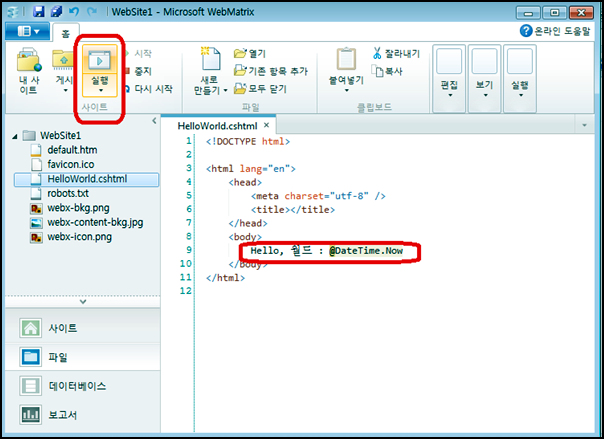The width and height of the screenshot is (604, 439).
Task: Open the collapsed 편집 ribbon group
Action: [x=449, y=79]
